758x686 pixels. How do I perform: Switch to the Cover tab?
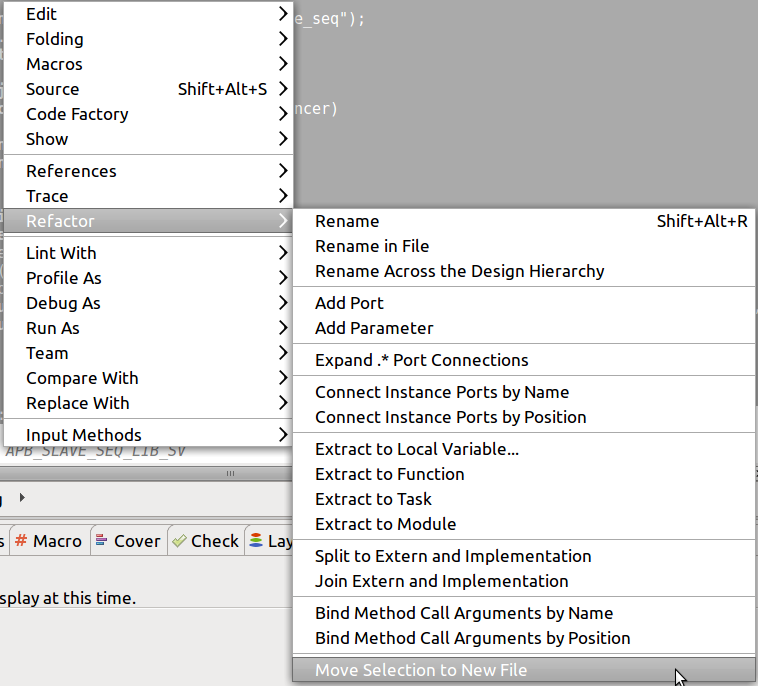click(127, 541)
